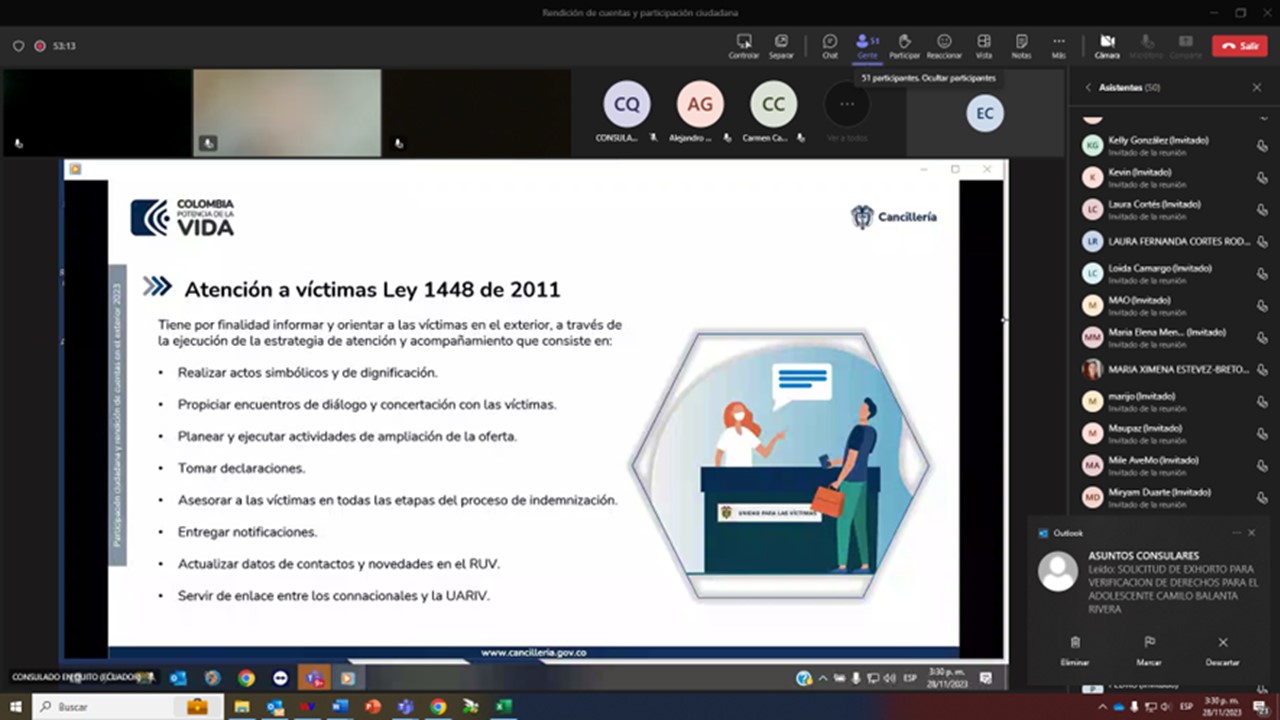The width and height of the screenshot is (1280, 720).
Task: Open Outlook notification options (three dots)
Action: (1236, 533)
